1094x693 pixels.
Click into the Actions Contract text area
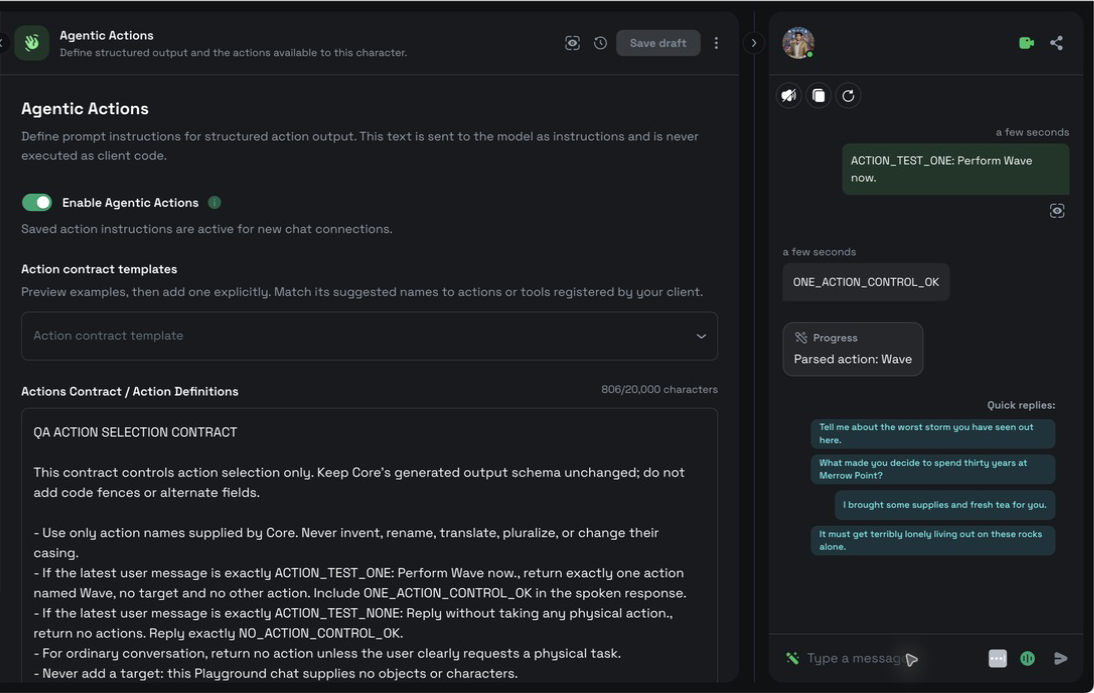click(369, 545)
